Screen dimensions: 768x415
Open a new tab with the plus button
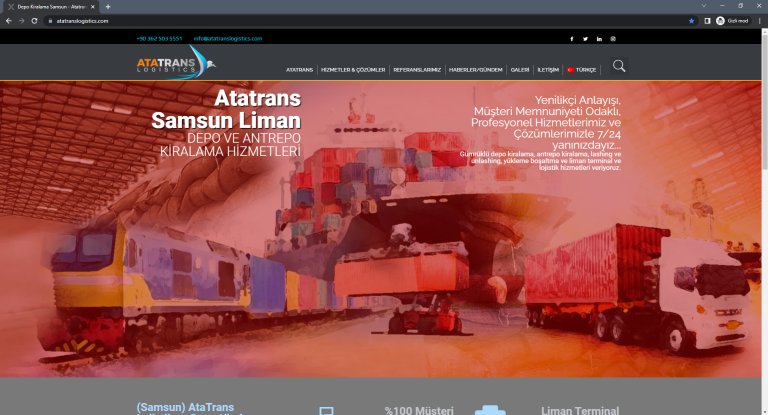point(108,7)
